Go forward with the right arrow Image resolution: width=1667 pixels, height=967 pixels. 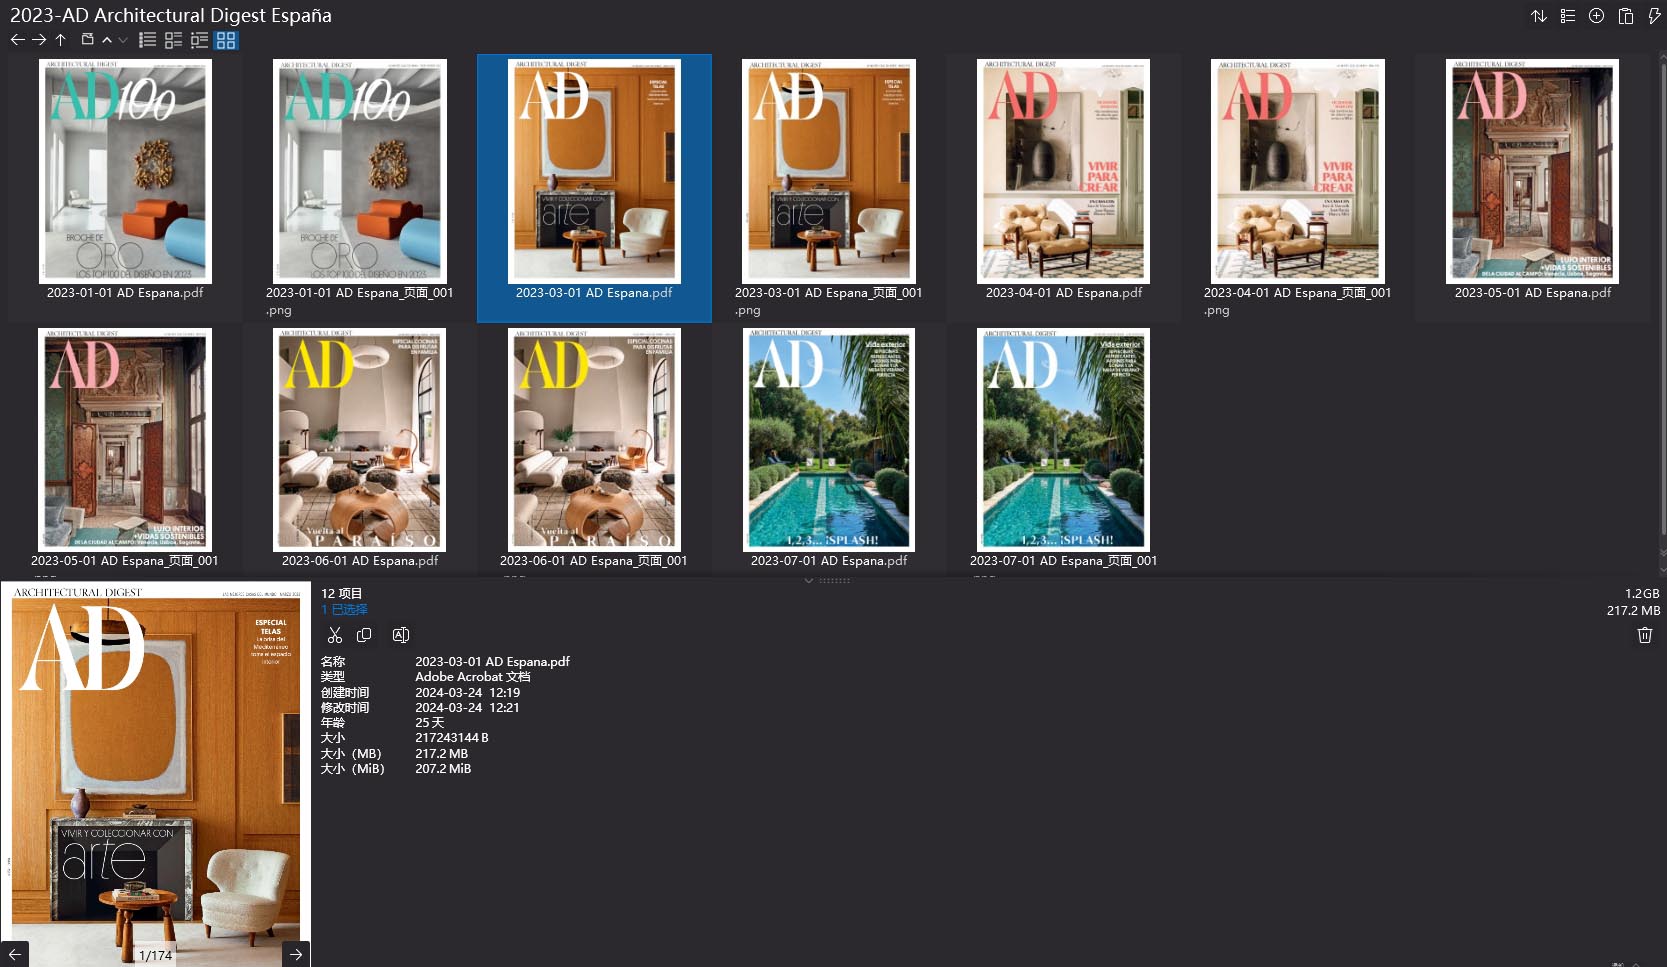(x=39, y=40)
